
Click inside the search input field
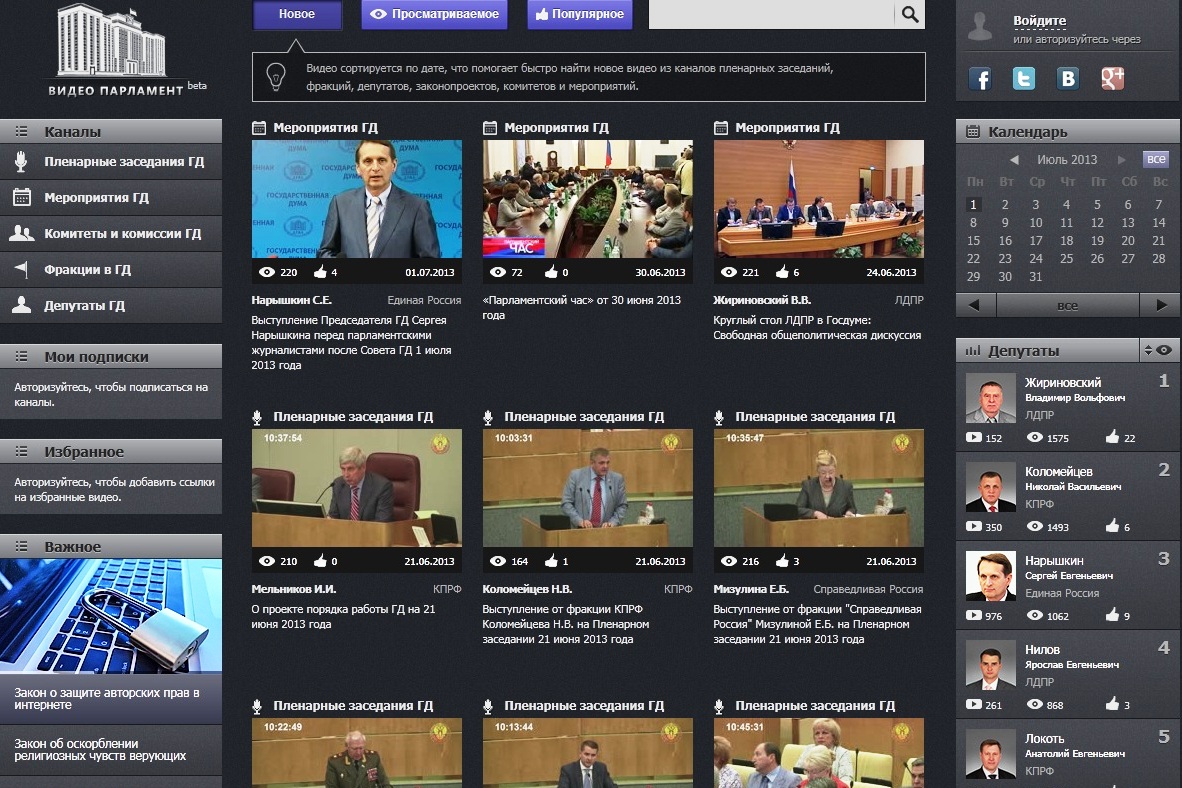point(772,14)
